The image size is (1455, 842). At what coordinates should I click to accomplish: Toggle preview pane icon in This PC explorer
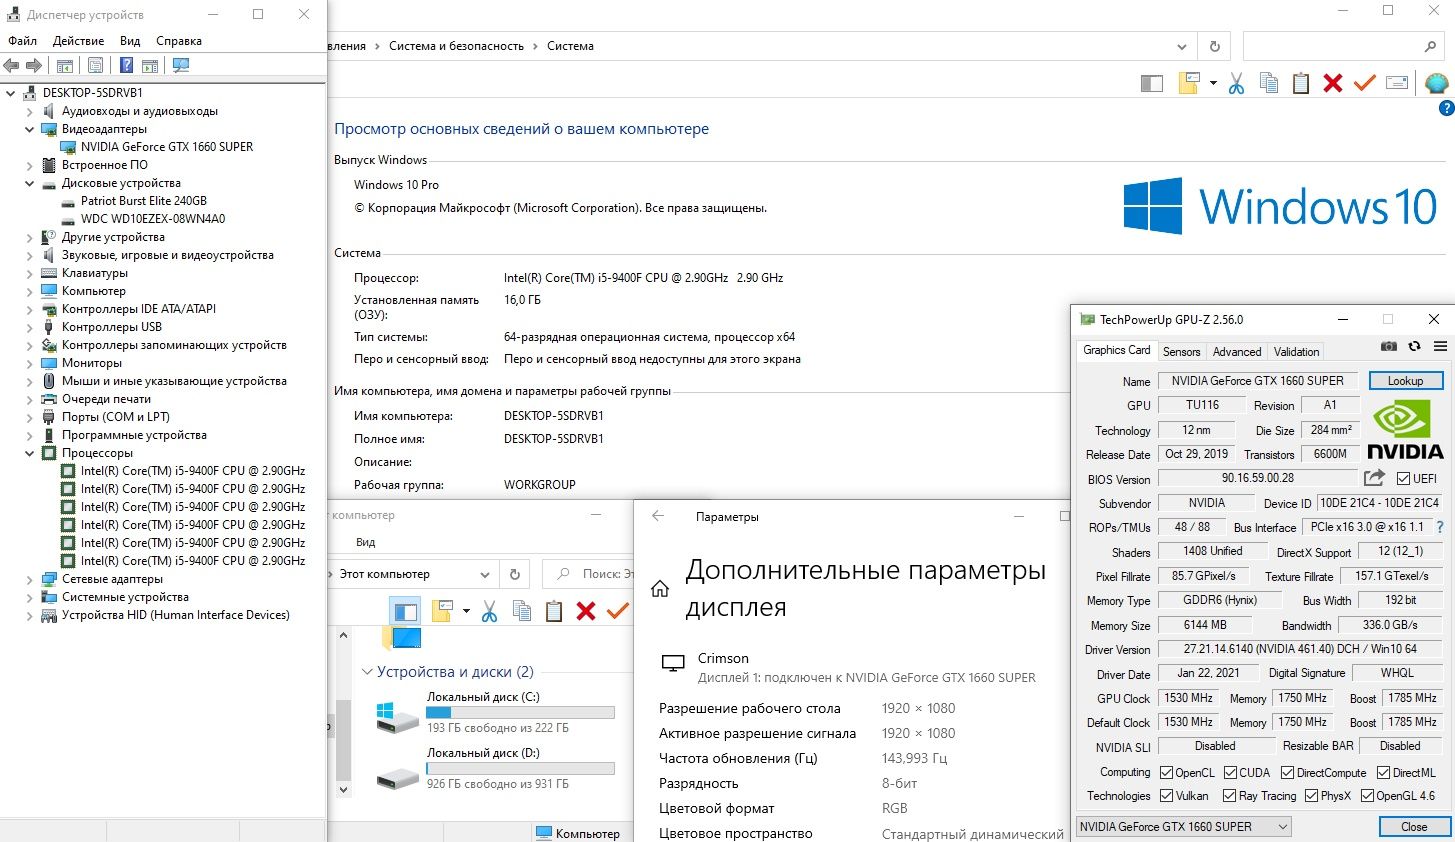pyautogui.click(x=405, y=611)
